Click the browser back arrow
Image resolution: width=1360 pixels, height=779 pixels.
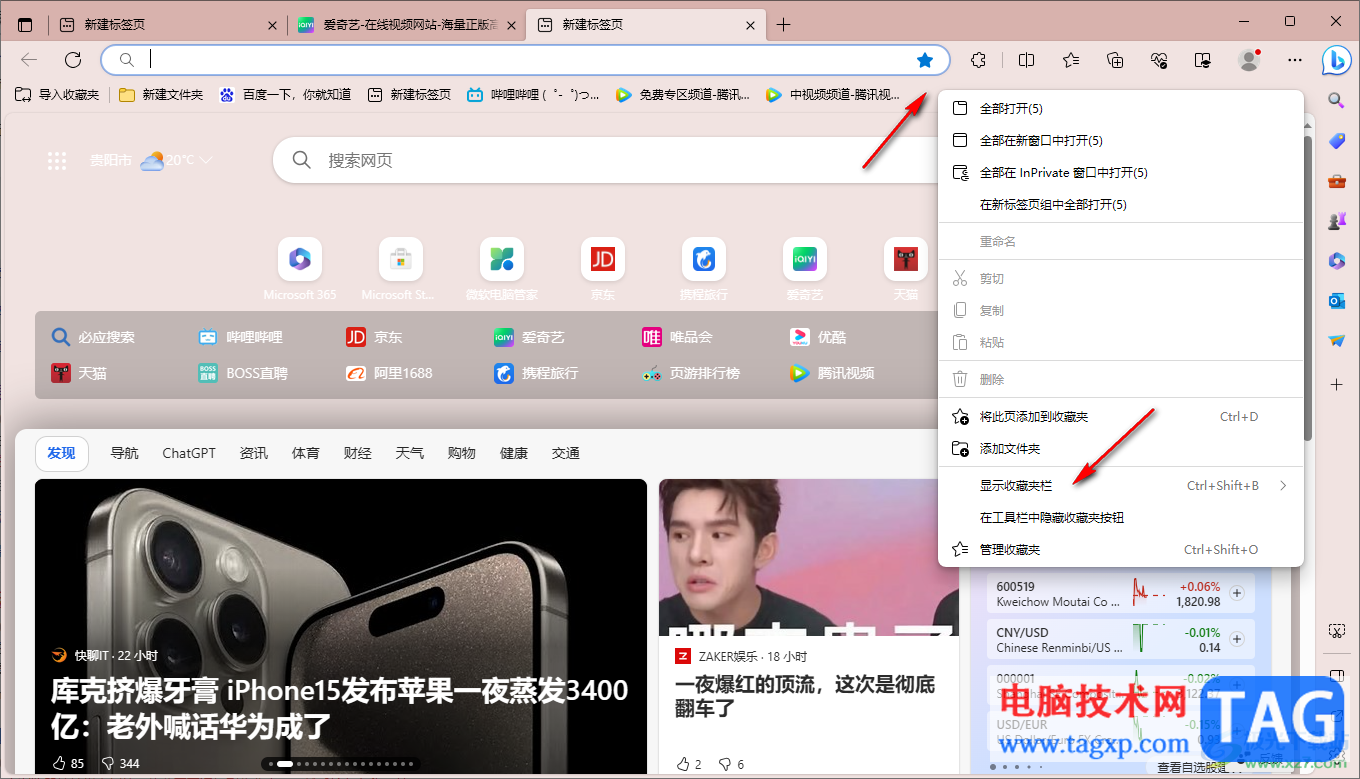[29, 60]
